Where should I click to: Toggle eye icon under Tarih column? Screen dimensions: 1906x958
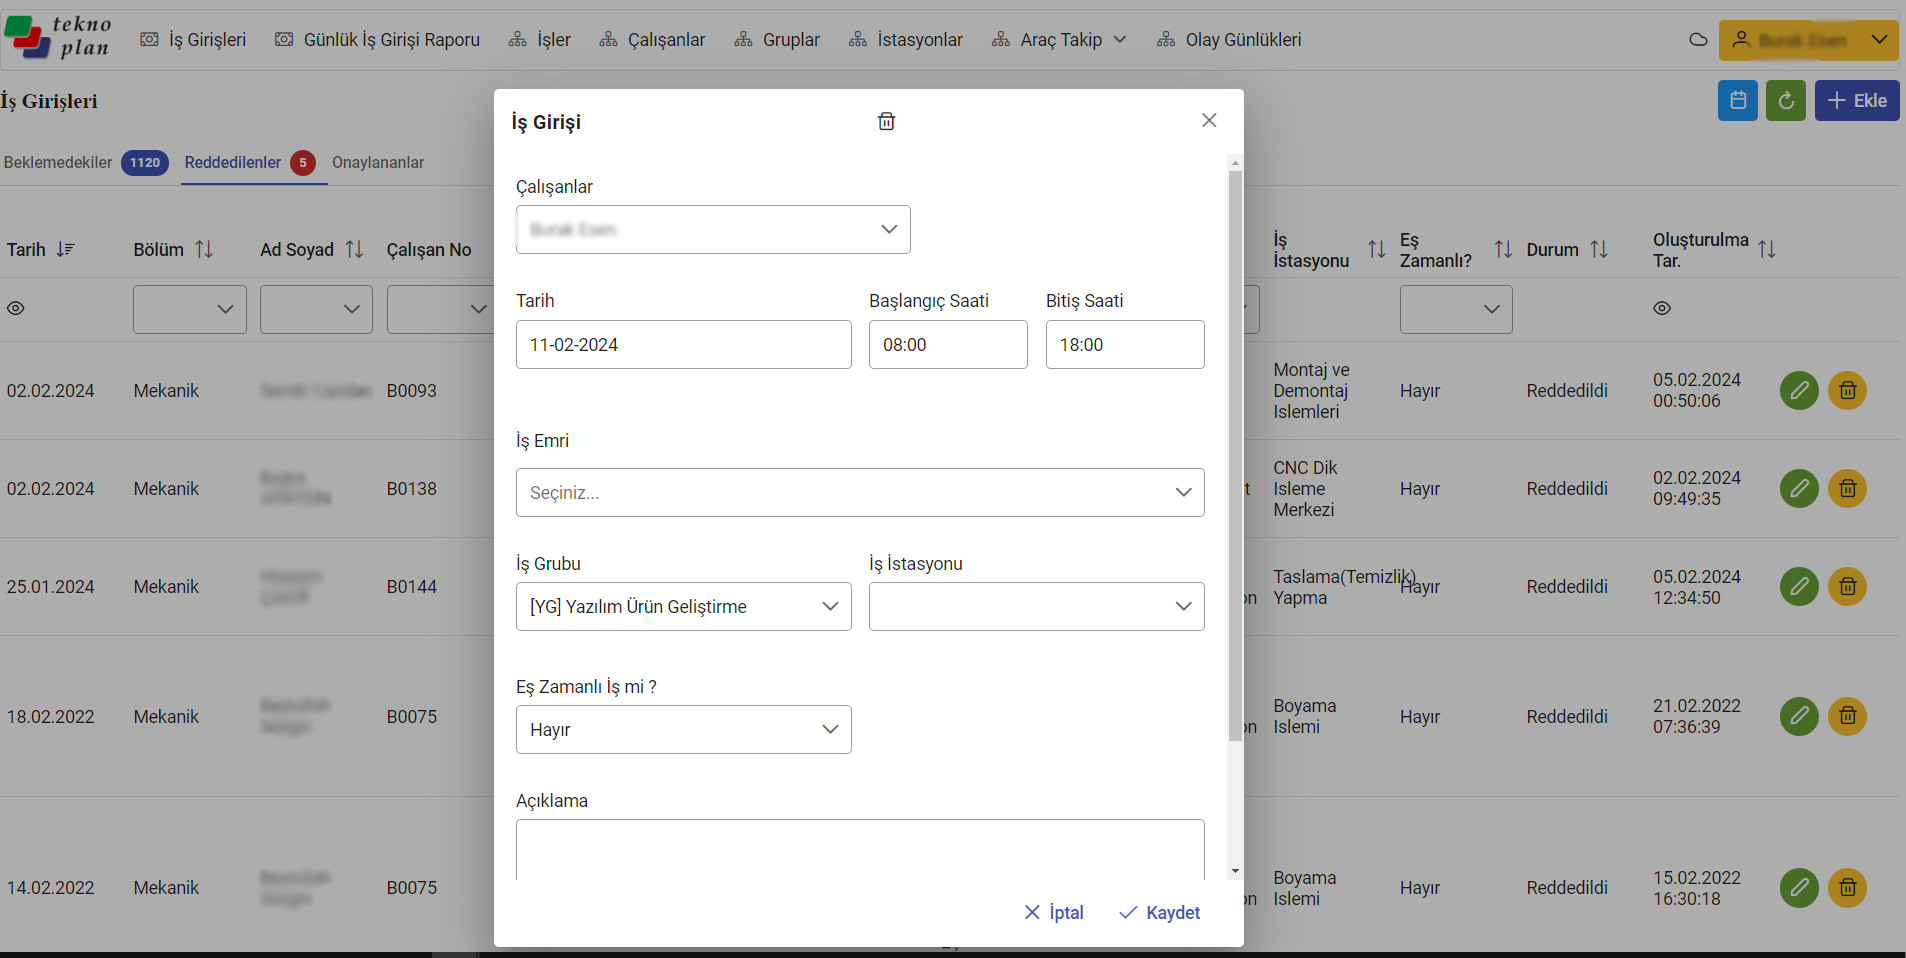(16, 309)
